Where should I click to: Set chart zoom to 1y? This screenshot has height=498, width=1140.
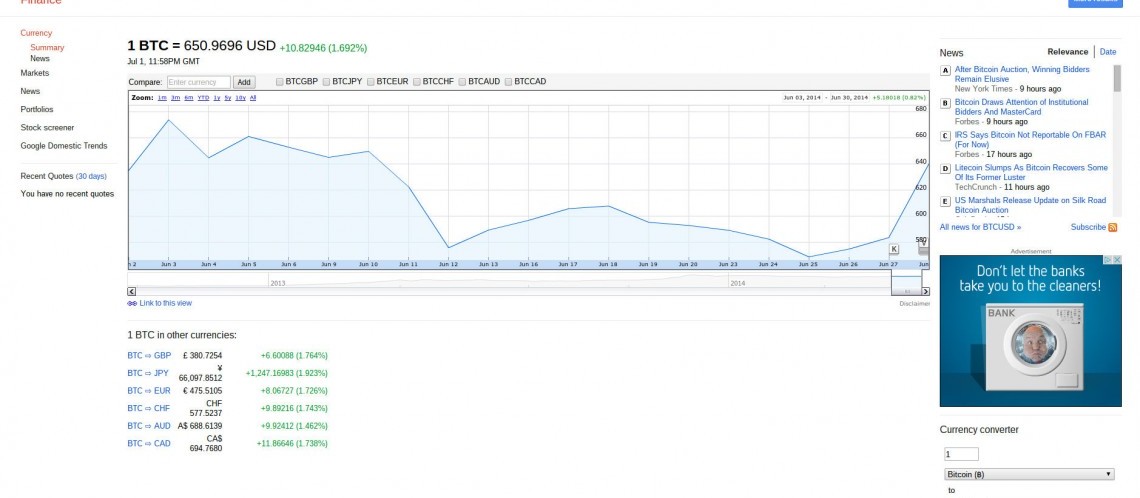point(217,97)
